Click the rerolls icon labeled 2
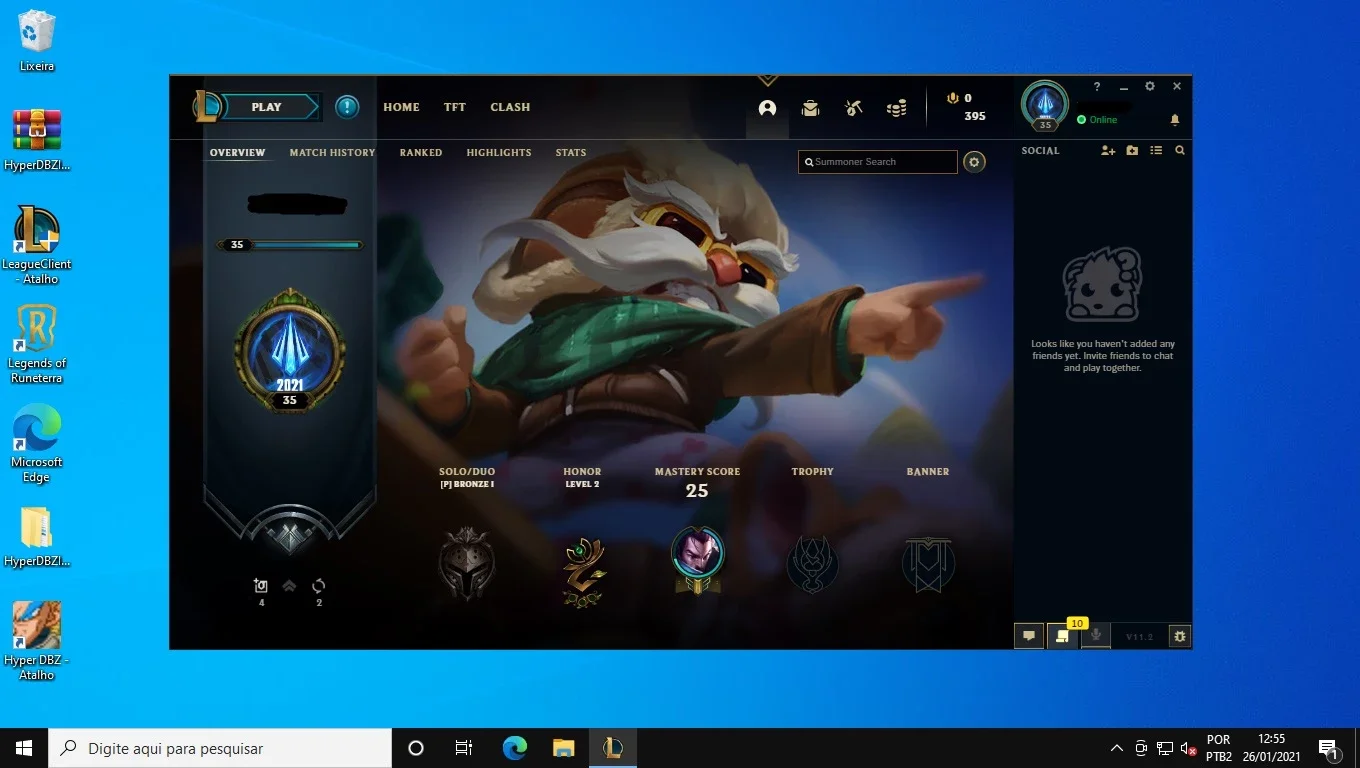The image size is (1360, 768). point(319,586)
